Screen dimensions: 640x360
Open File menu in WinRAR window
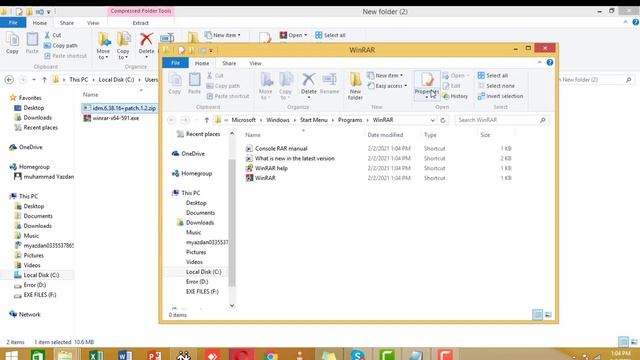click(x=176, y=63)
